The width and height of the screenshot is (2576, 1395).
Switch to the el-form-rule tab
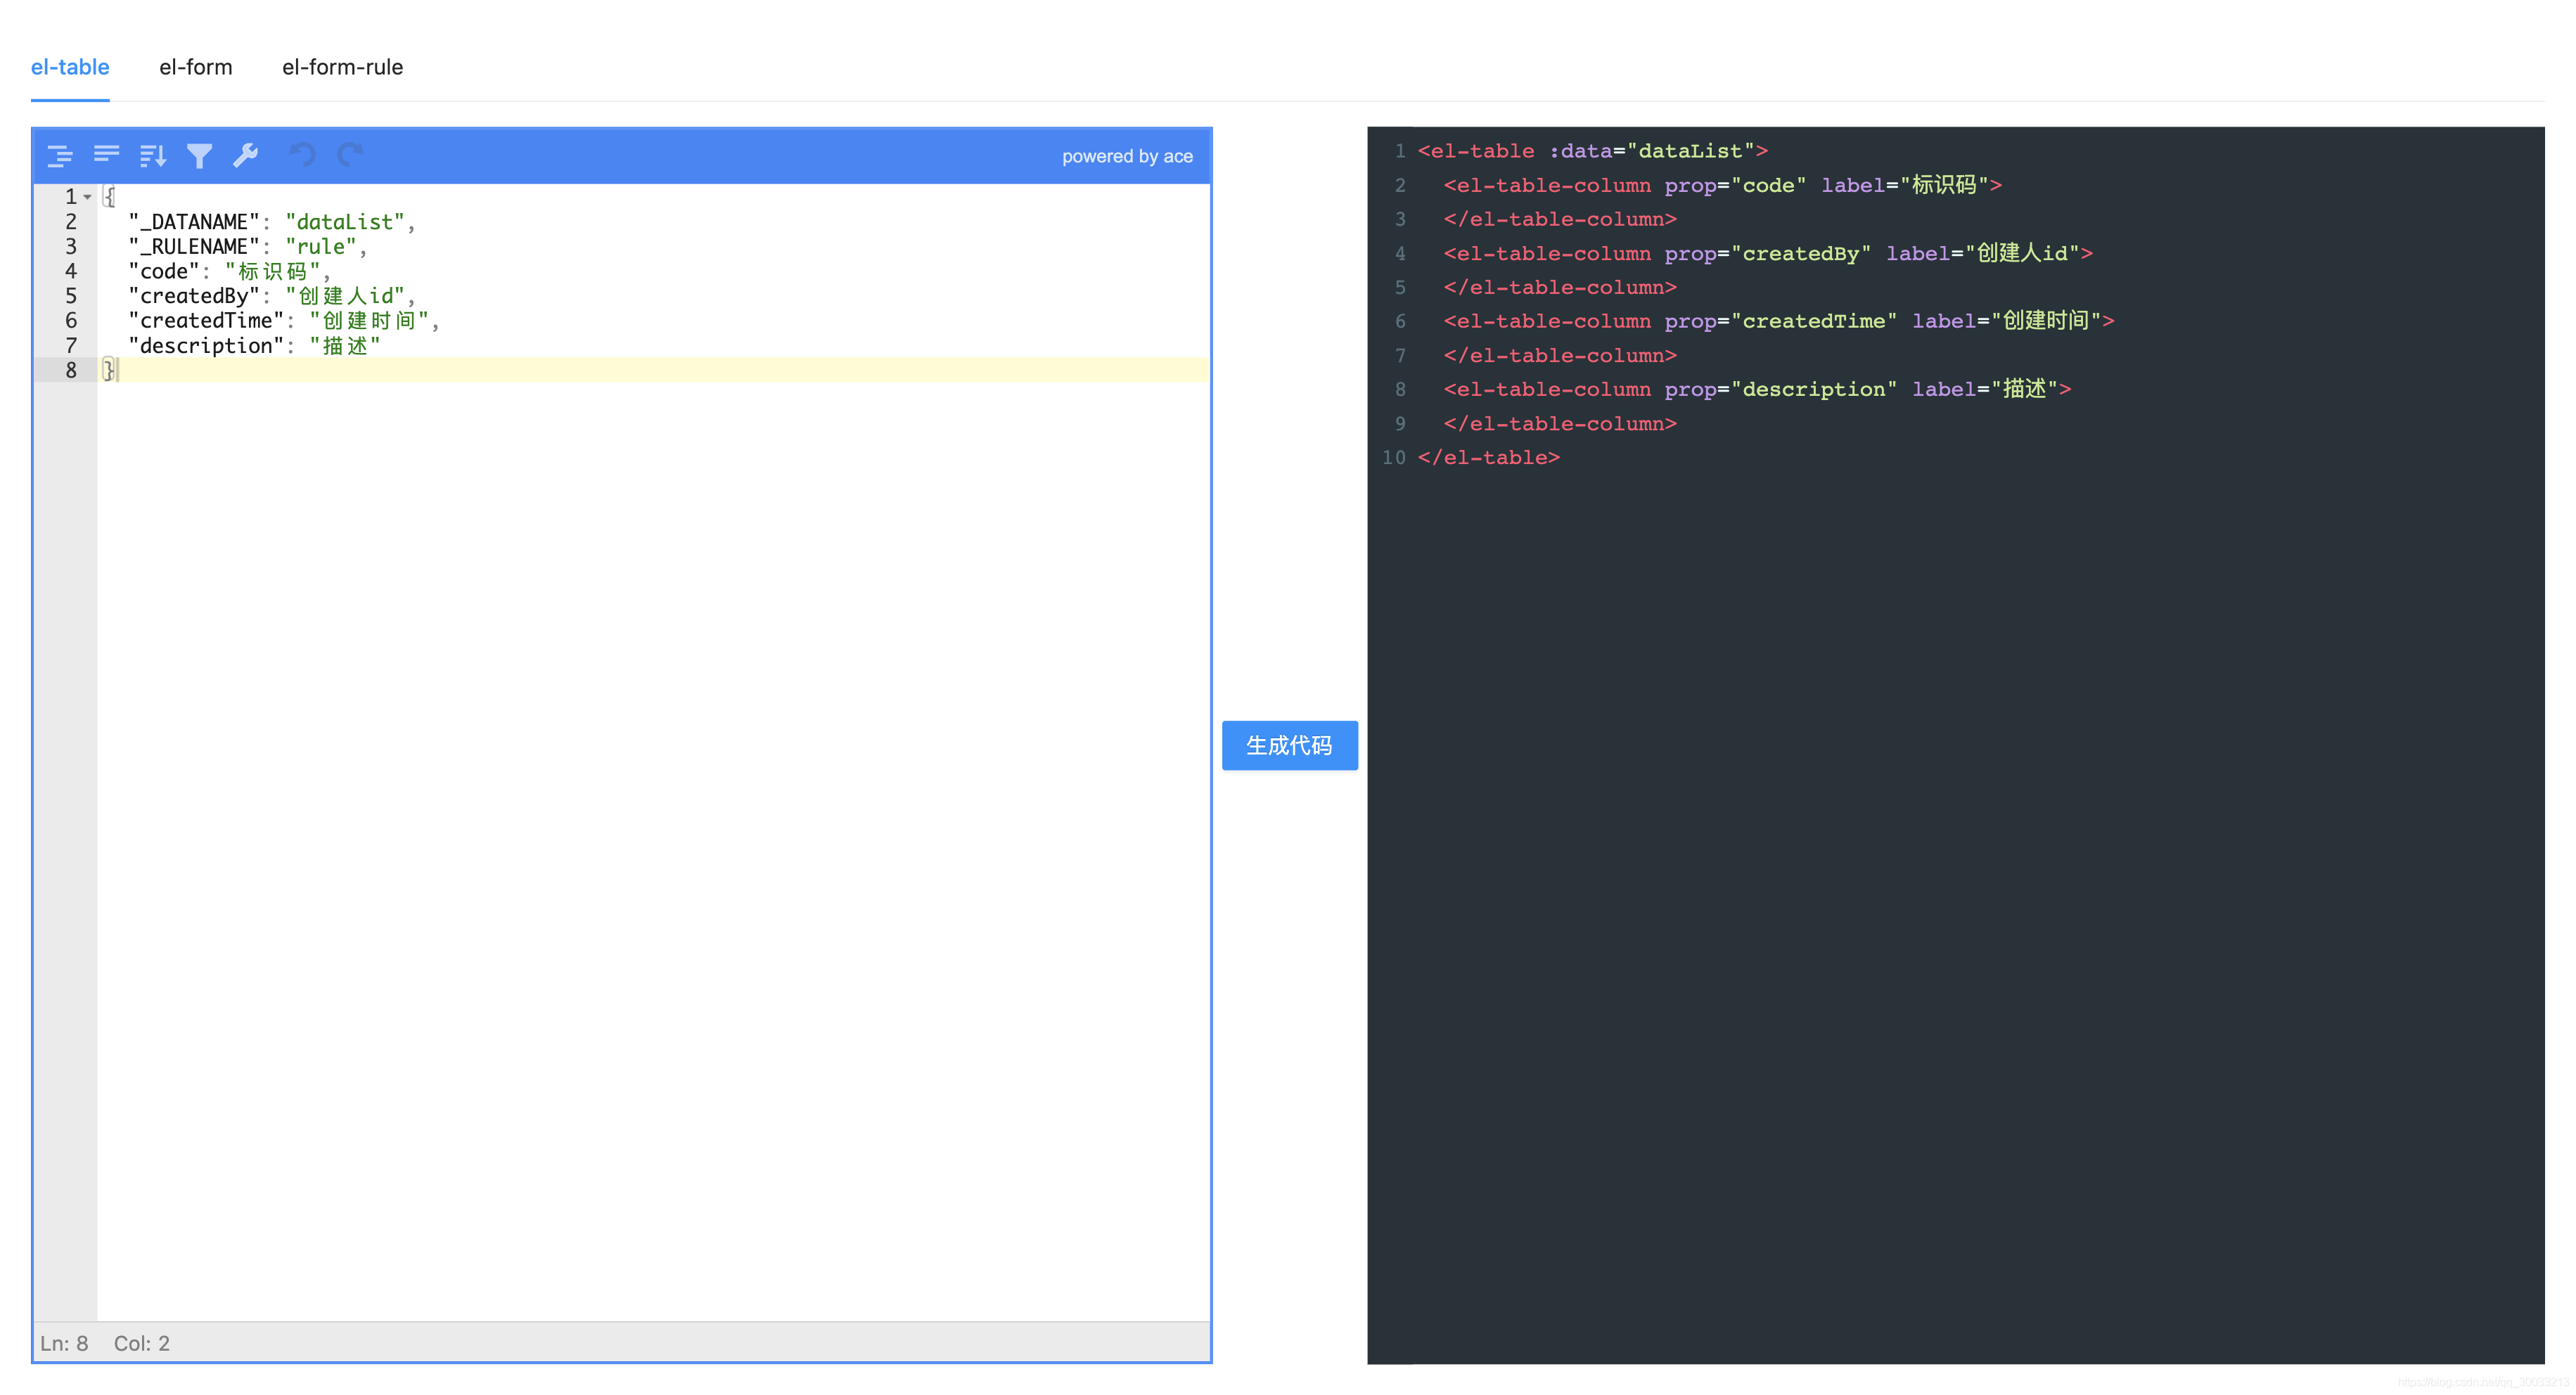tap(342, 67)
